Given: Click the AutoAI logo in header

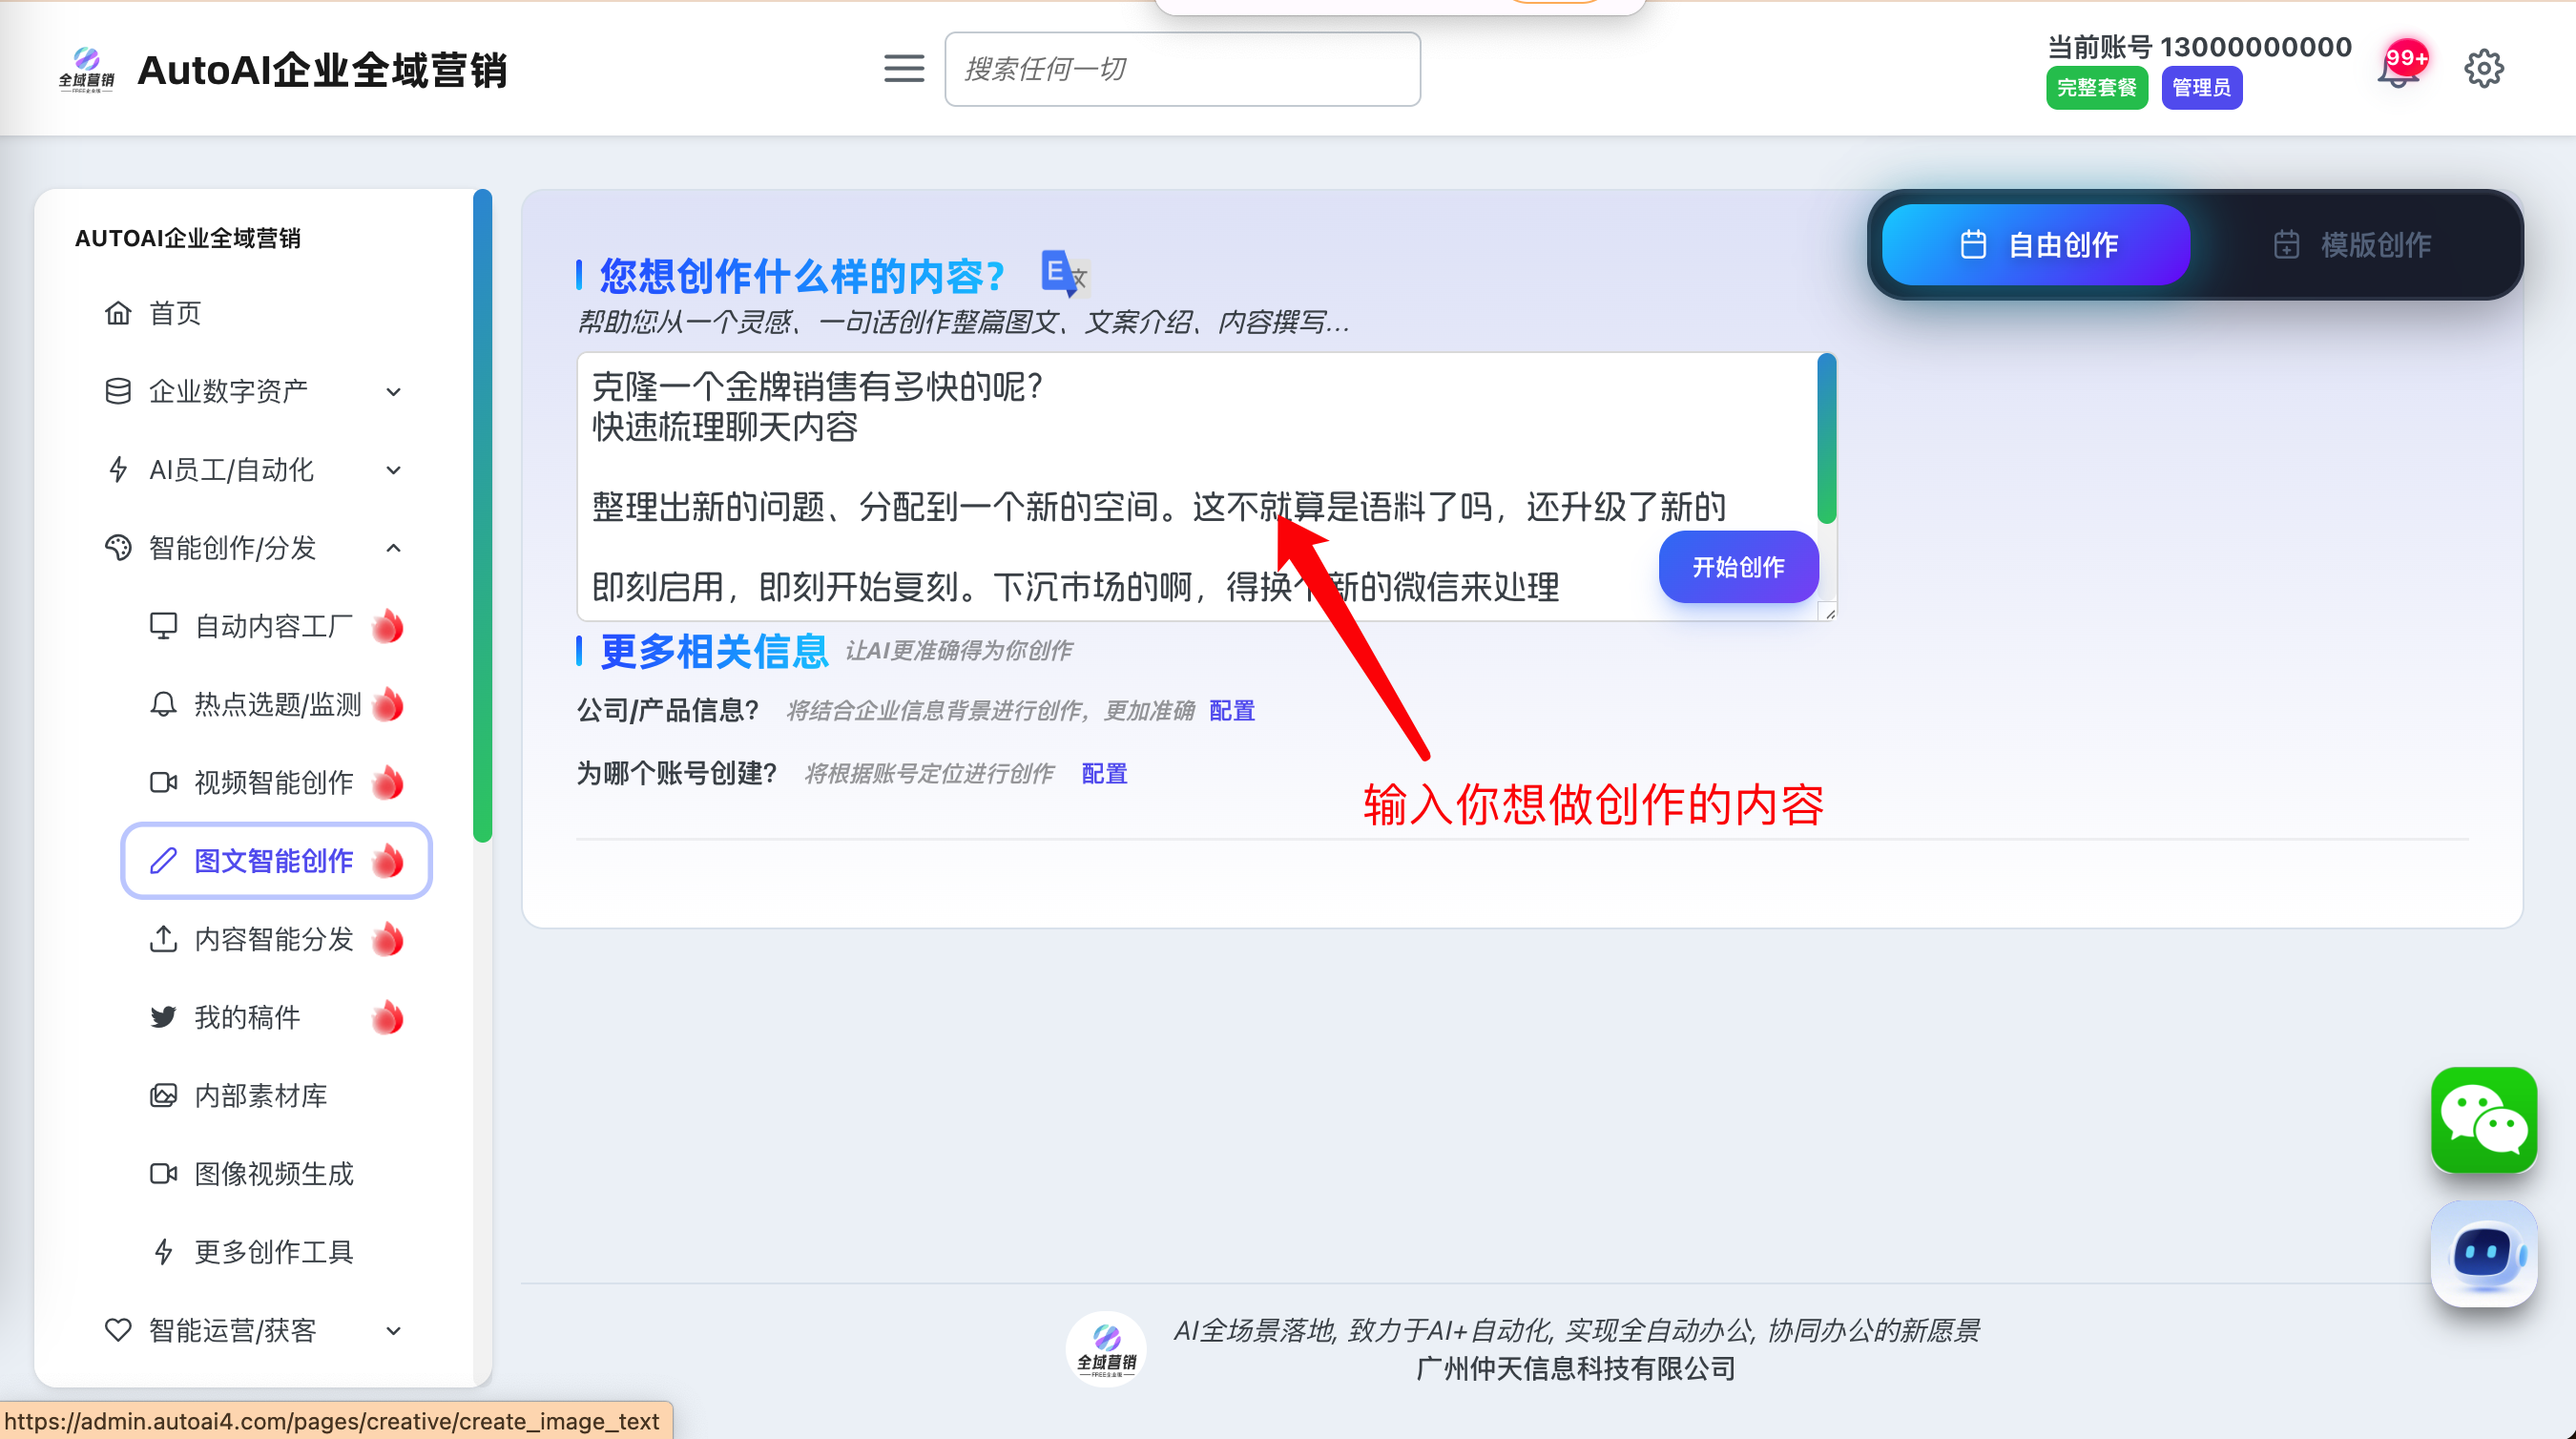Looking at the screenshot, I should point(86,69).
